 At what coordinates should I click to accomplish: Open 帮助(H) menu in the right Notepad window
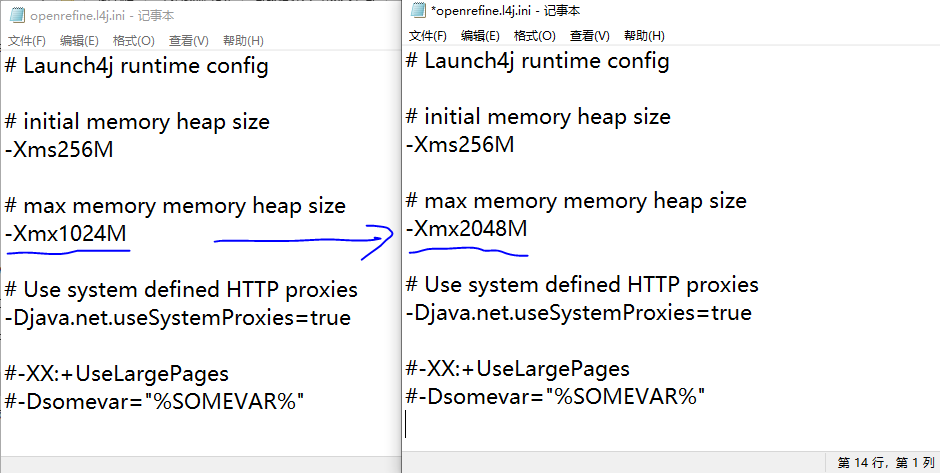(644, 36)
